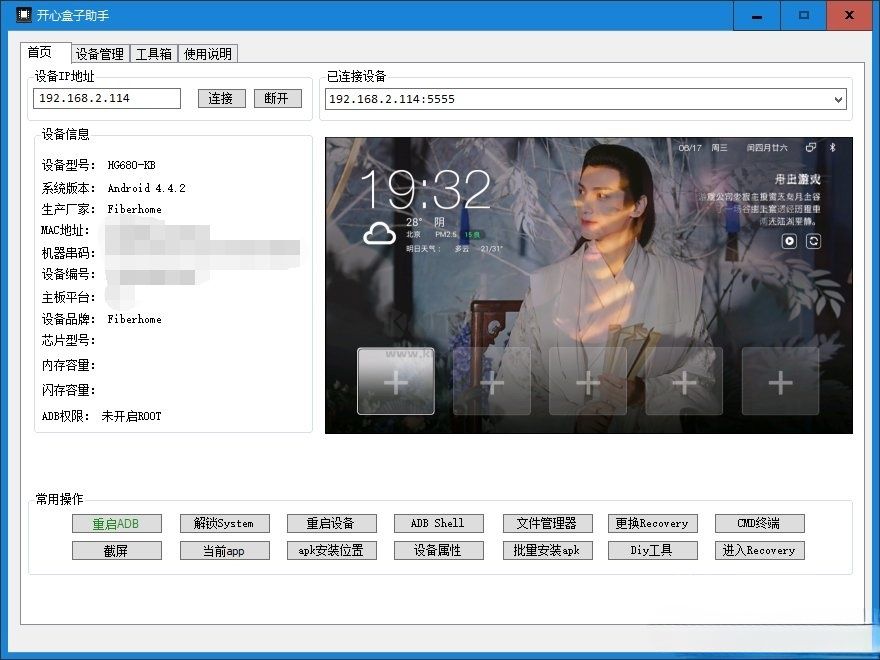Click 解锁System to unlock system partition
880x660 pixels.
point(224,523)
